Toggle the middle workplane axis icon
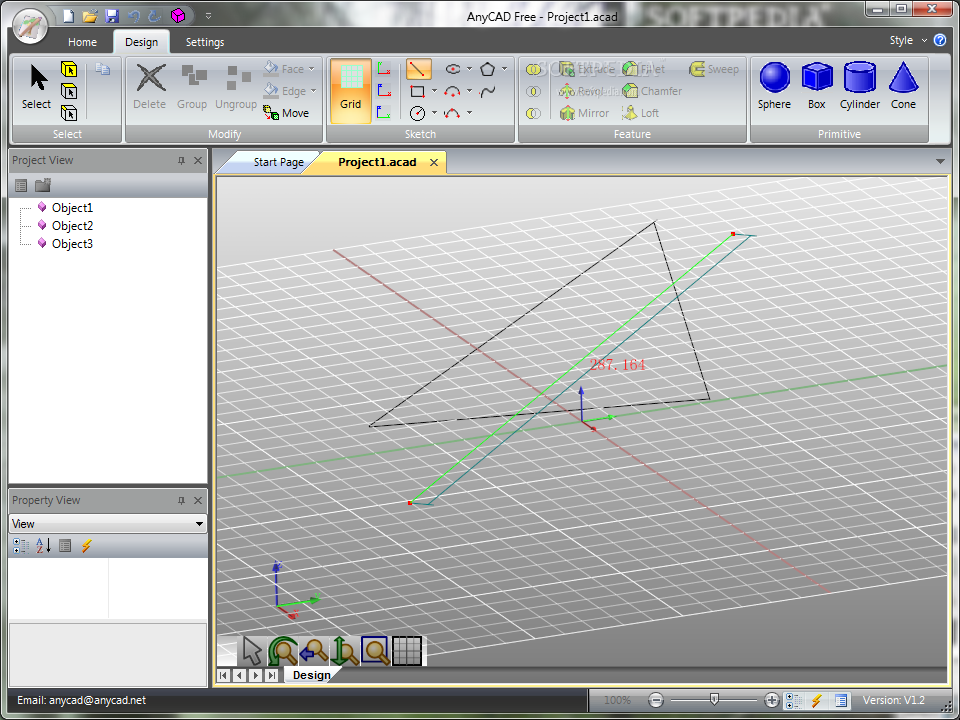This screenshot has height=720, width=960. [x=384, y=91]
